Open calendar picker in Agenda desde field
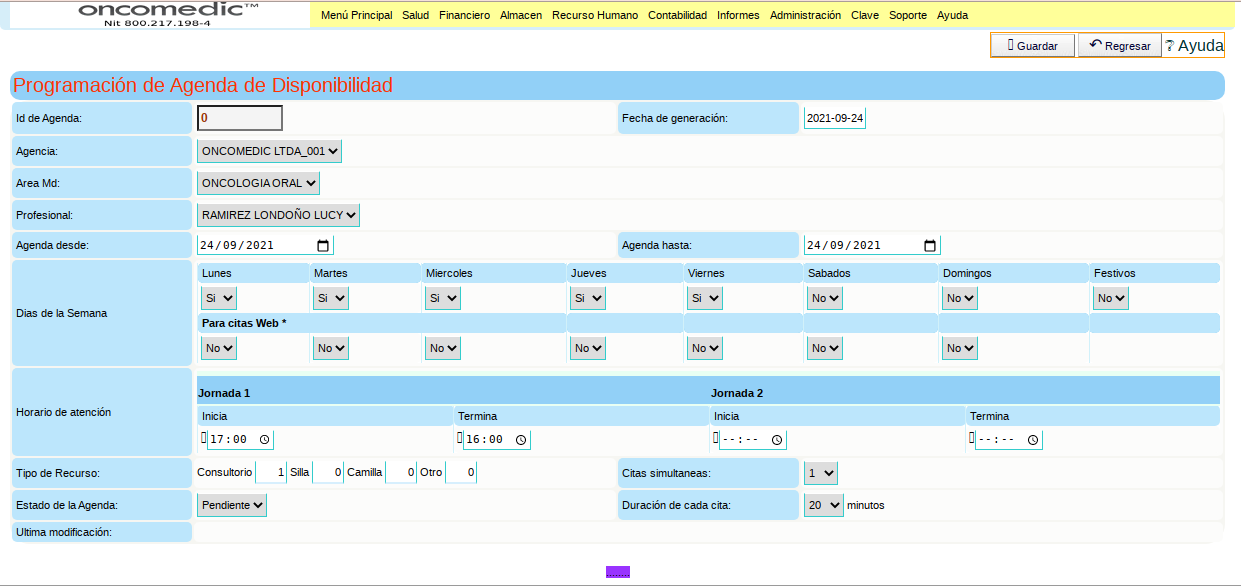This screenshot has height=586, width=1241. [x=323, y=246]
